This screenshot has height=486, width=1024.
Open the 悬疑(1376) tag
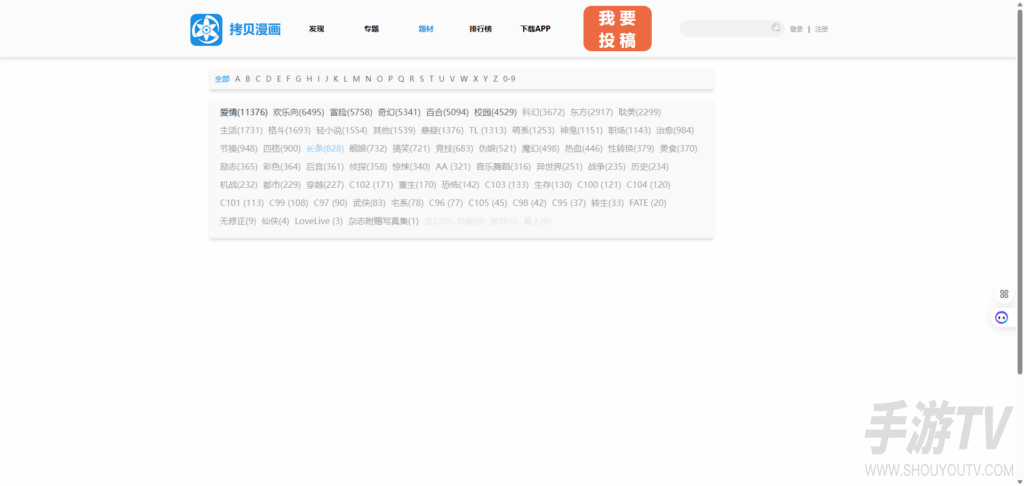442,131
